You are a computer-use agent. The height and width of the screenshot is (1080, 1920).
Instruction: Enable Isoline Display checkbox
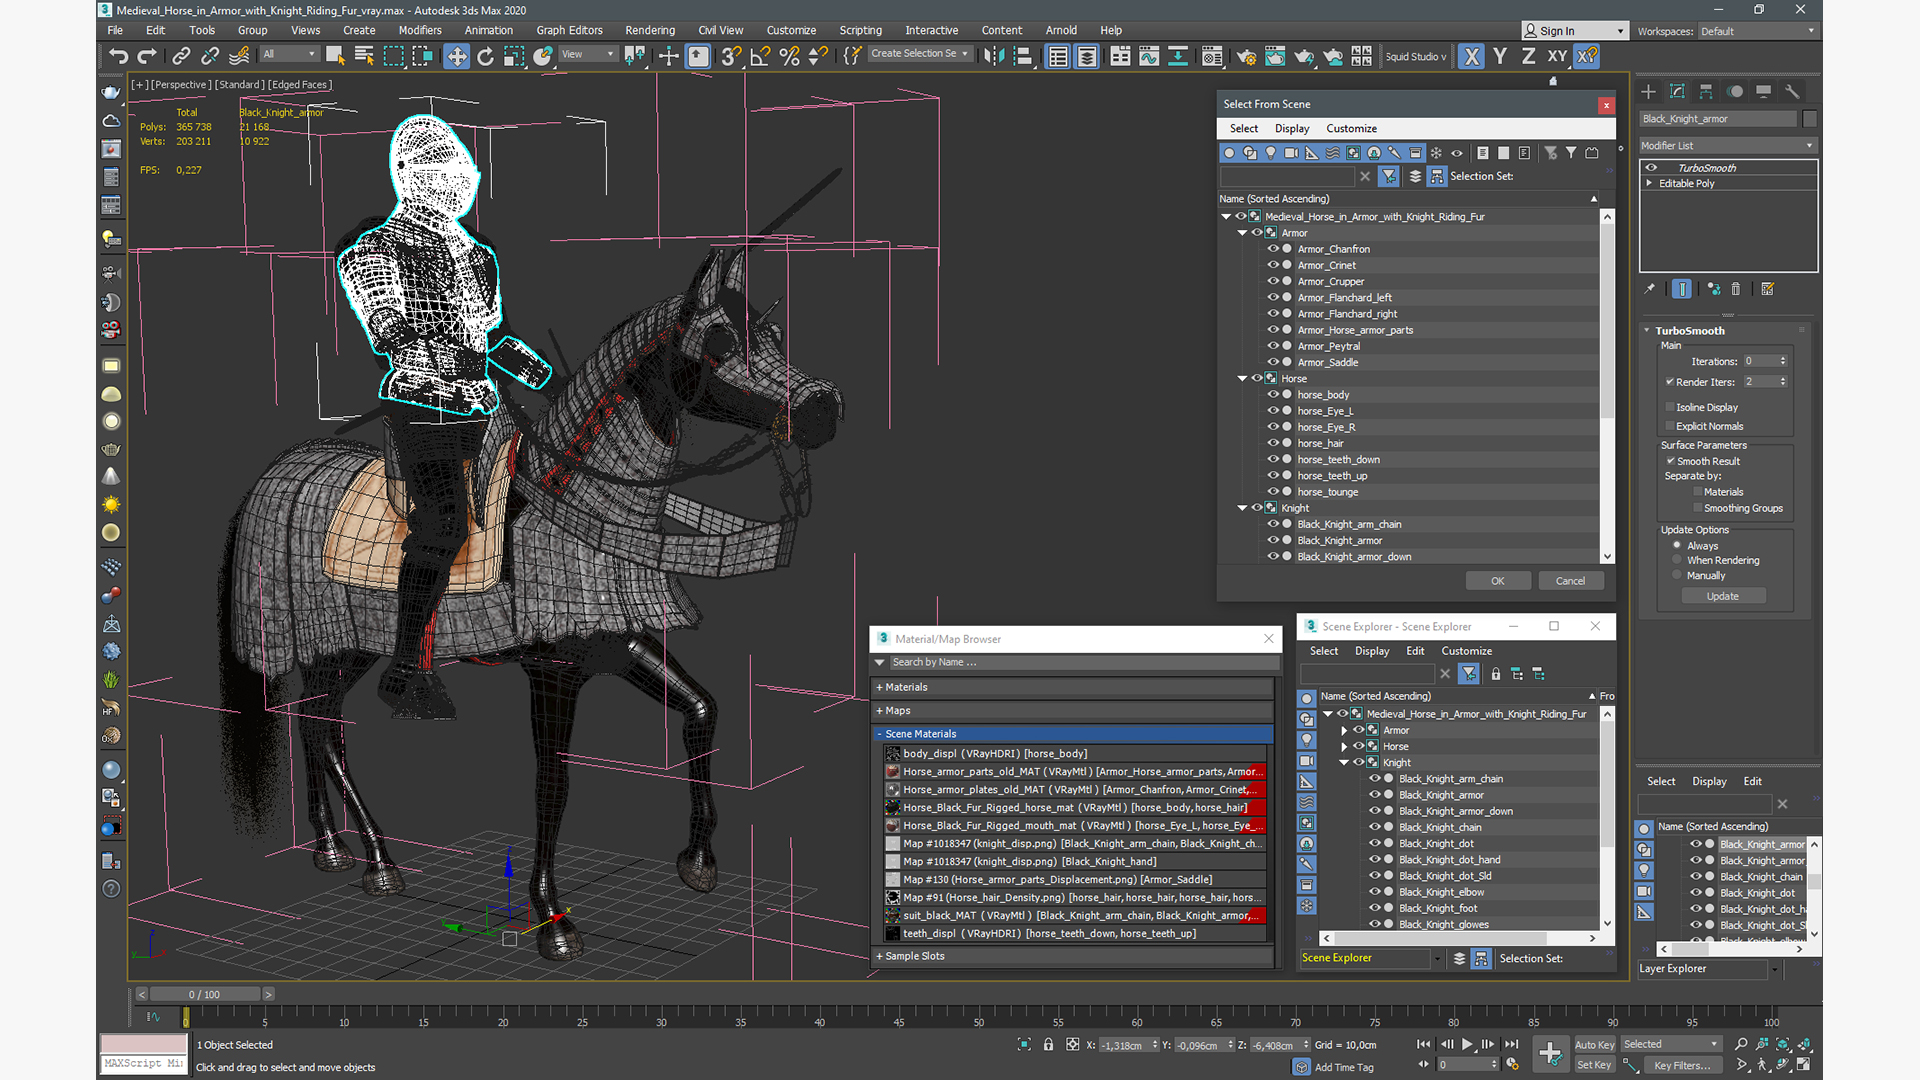point(1670,407)
